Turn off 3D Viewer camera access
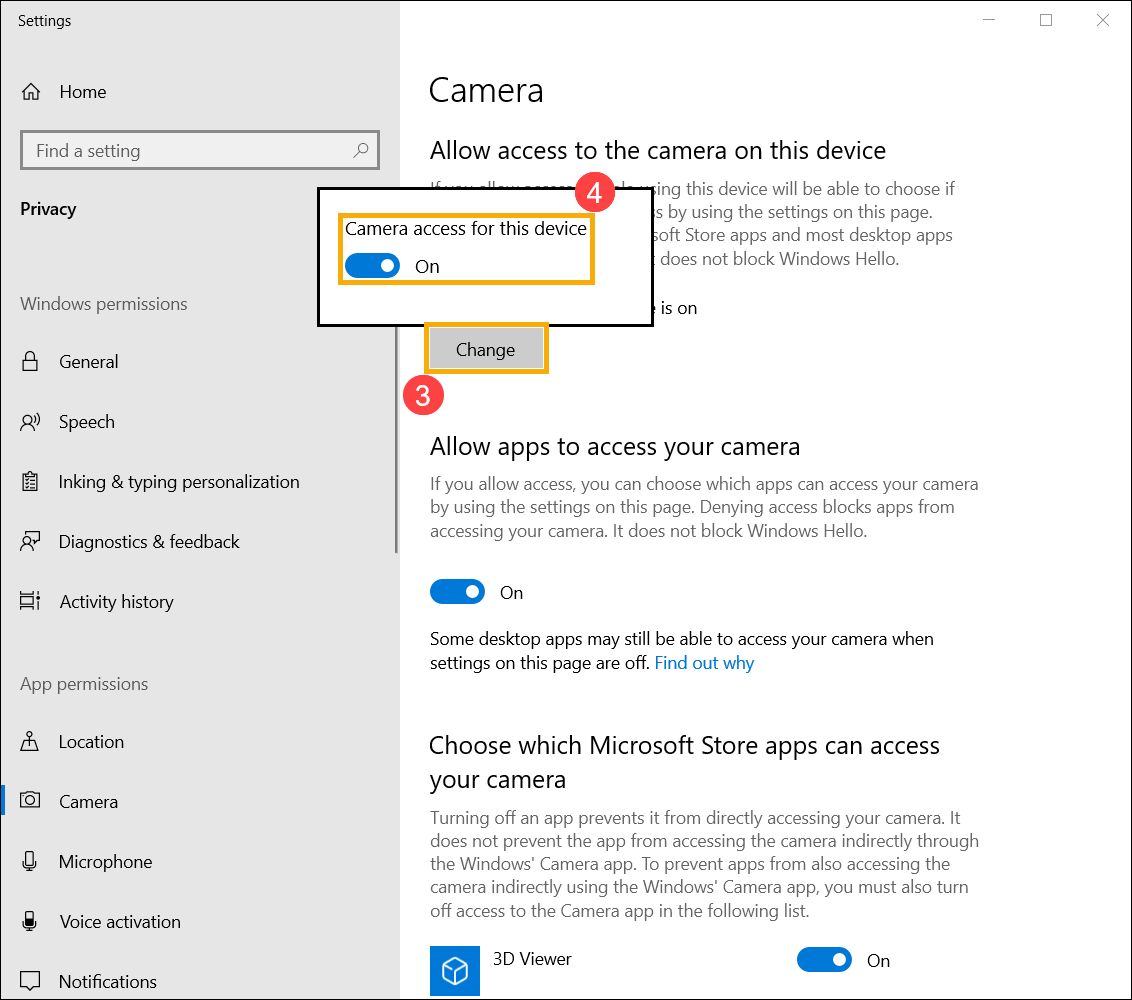This screenshot has width=1132, height=1000. click(824, 960)
